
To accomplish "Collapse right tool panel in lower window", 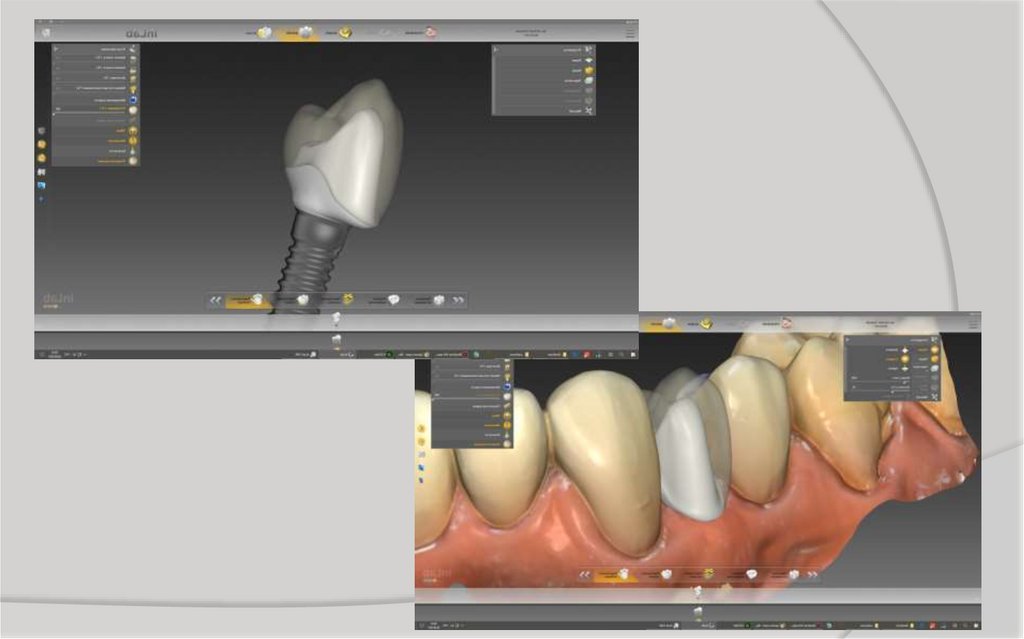I will pyautogui.click(x=848, y=340).
